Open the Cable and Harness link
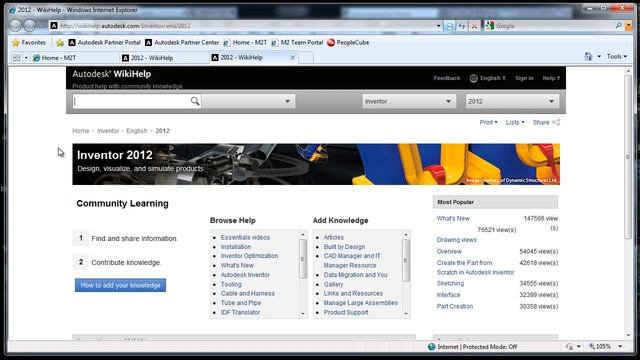 coord(248,293)
